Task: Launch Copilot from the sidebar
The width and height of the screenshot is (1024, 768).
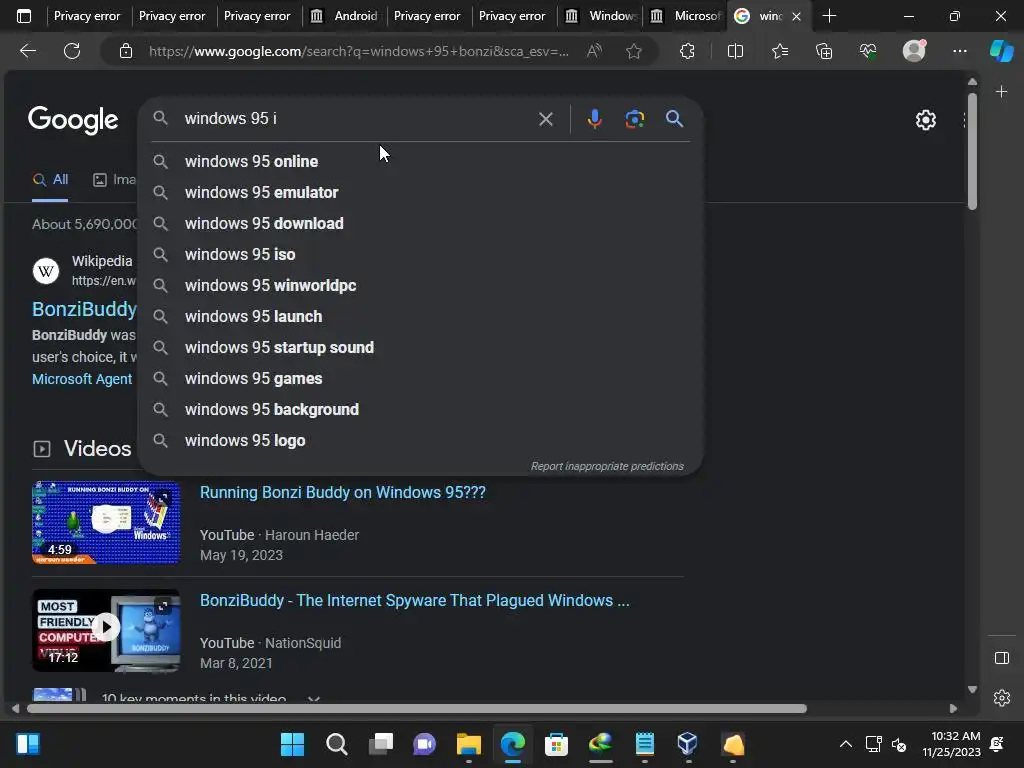Action: [1001, 50]
